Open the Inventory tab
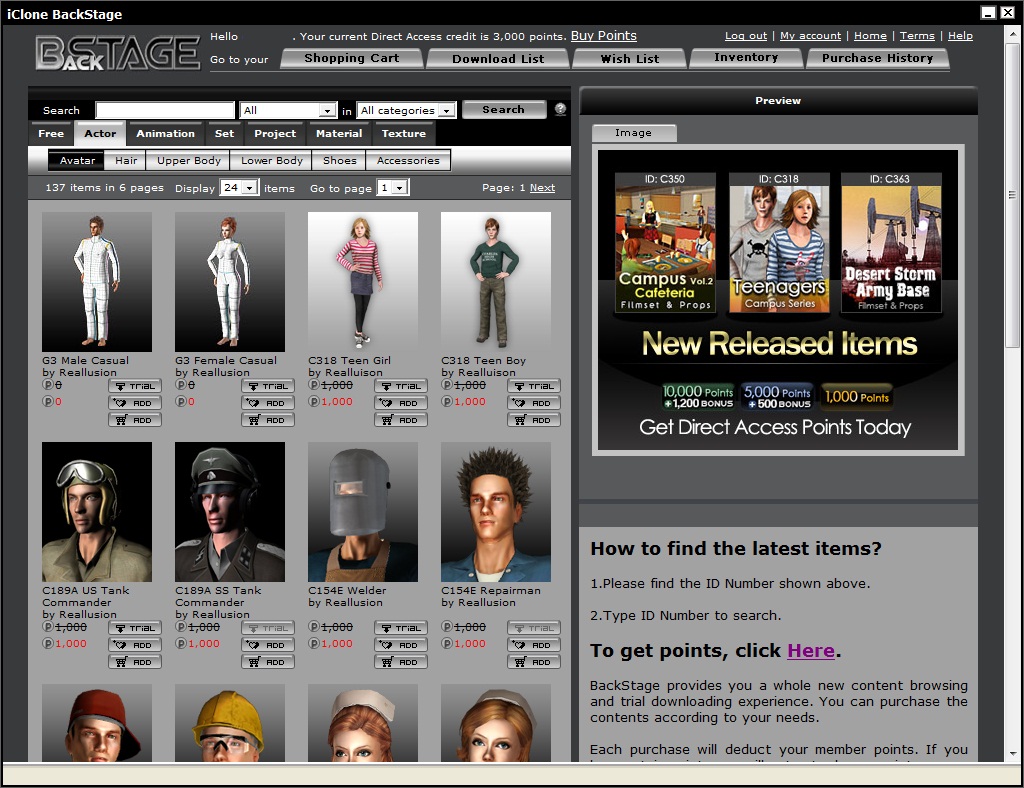 [746, 57]
